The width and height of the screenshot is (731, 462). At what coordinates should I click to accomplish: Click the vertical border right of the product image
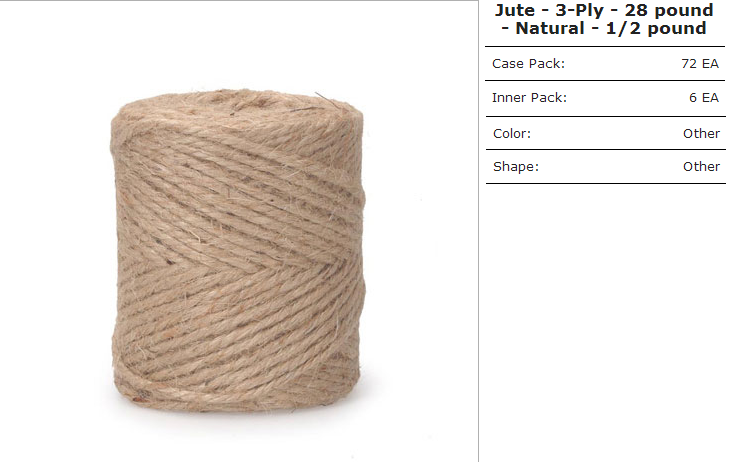(x=478, y=231)
